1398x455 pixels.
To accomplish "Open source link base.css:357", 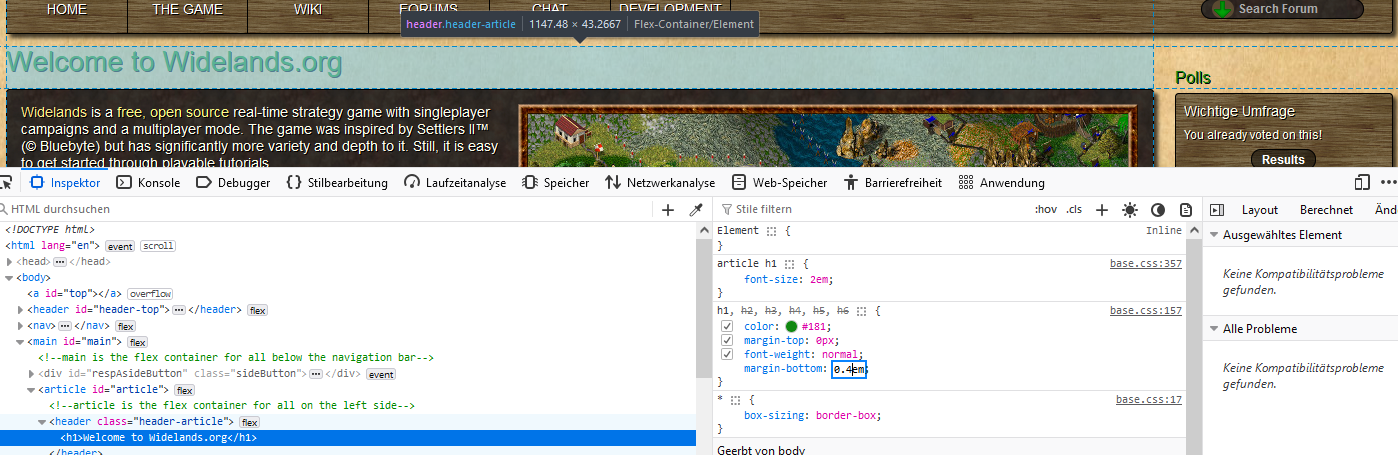I will [1146, 264].
